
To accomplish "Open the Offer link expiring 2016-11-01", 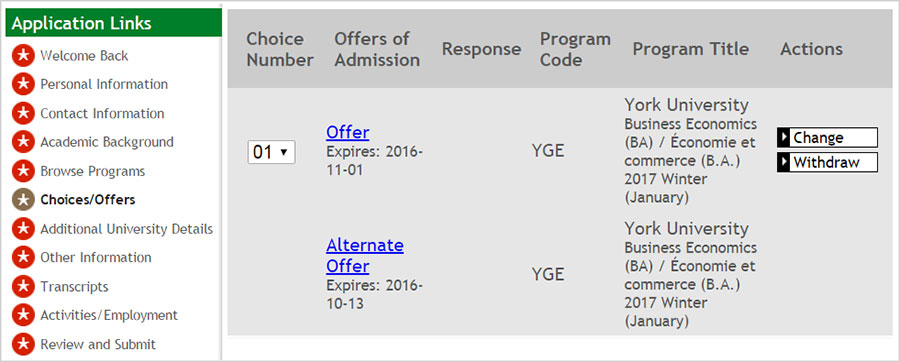I will [347, 133].
